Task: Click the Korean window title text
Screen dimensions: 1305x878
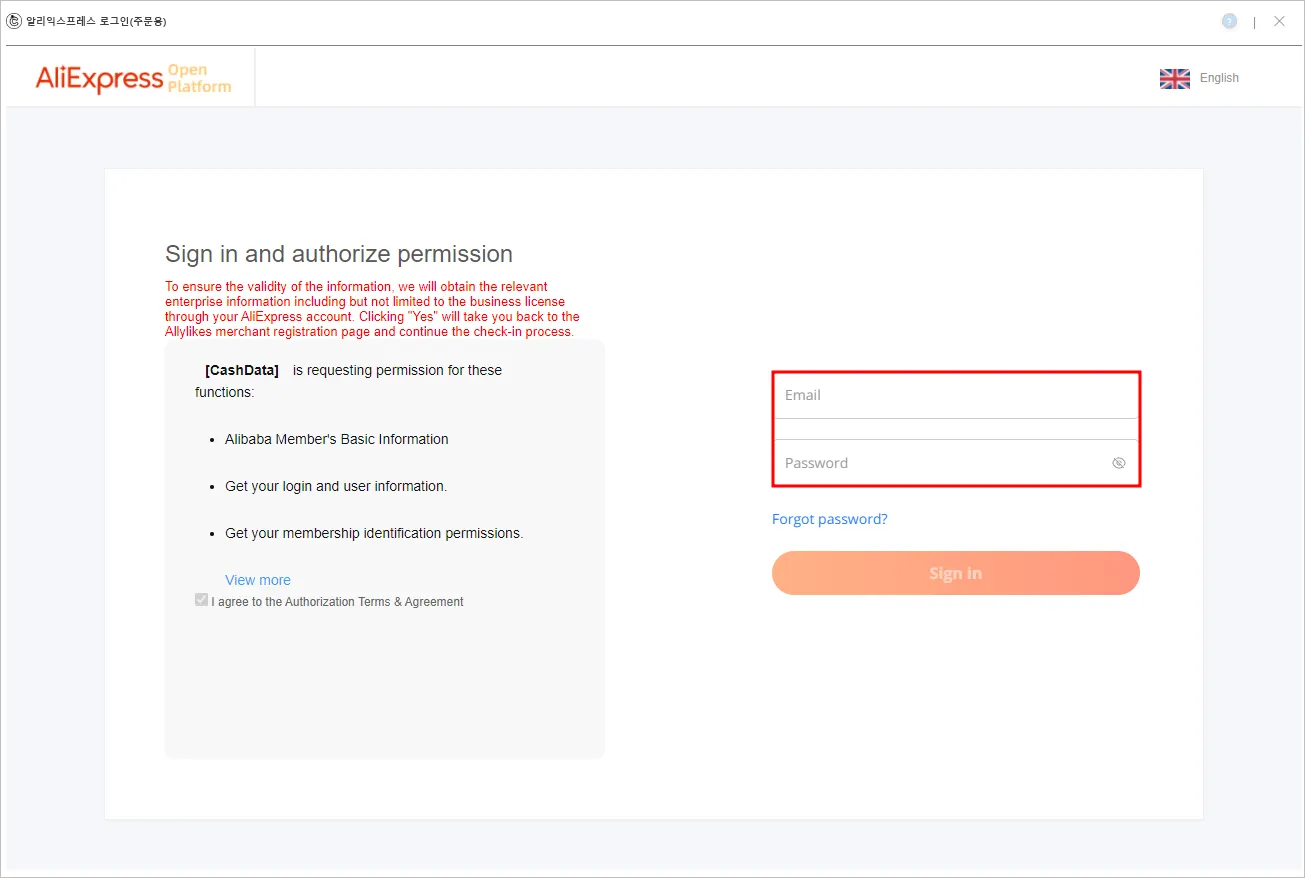Action: pyautogui.click(x=96, y=21)
